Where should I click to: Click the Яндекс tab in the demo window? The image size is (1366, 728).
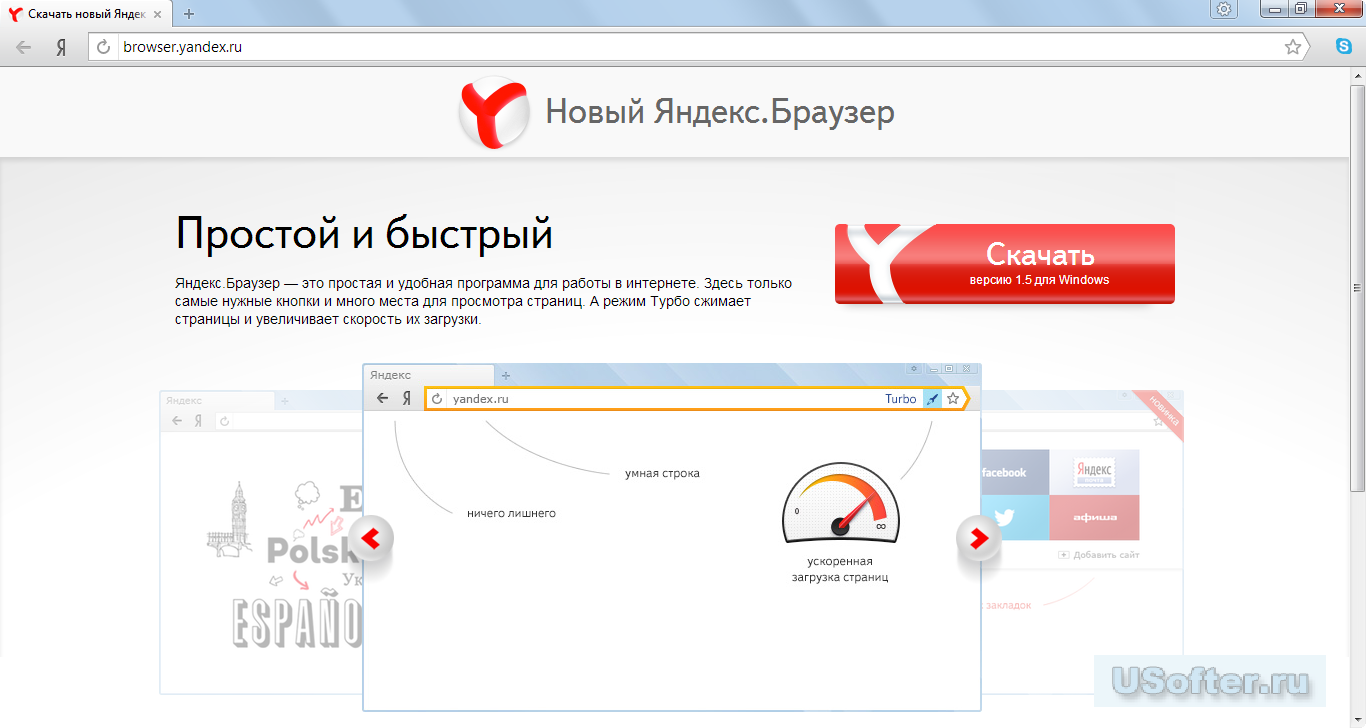click(x=428, y=375)
